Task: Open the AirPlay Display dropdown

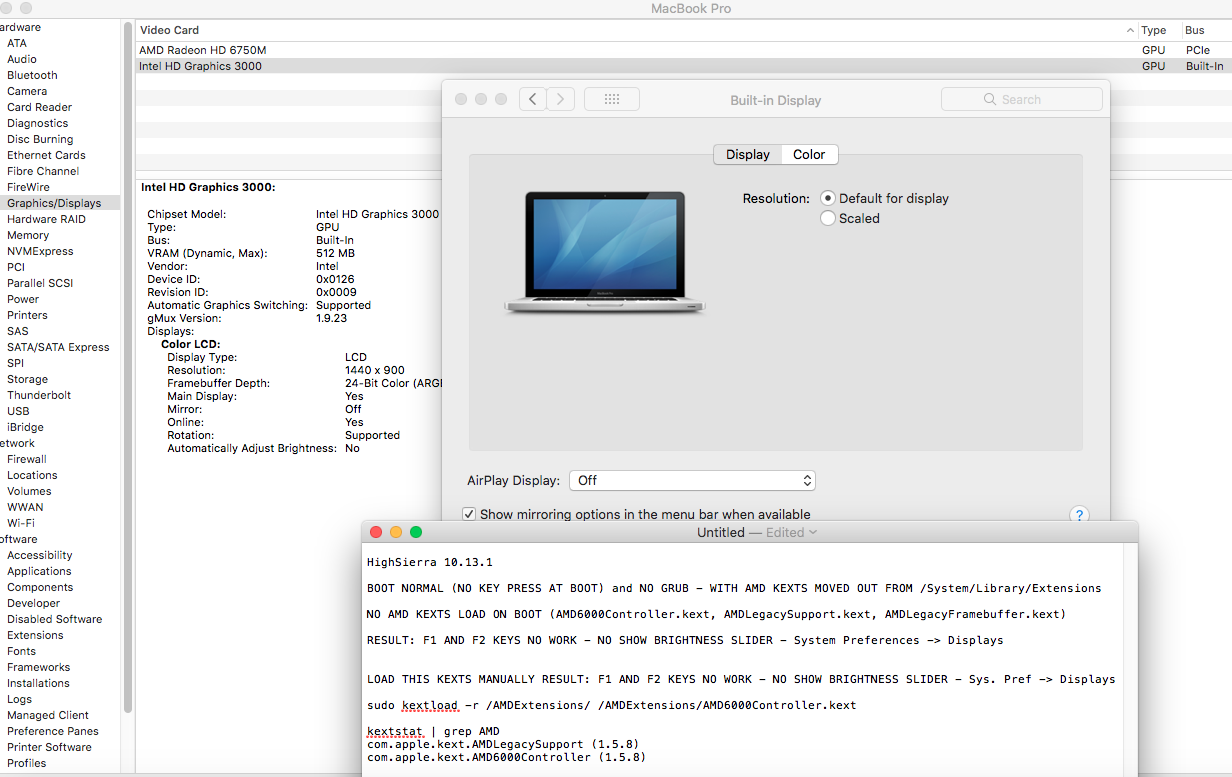Action: click(x=693, y=480)
